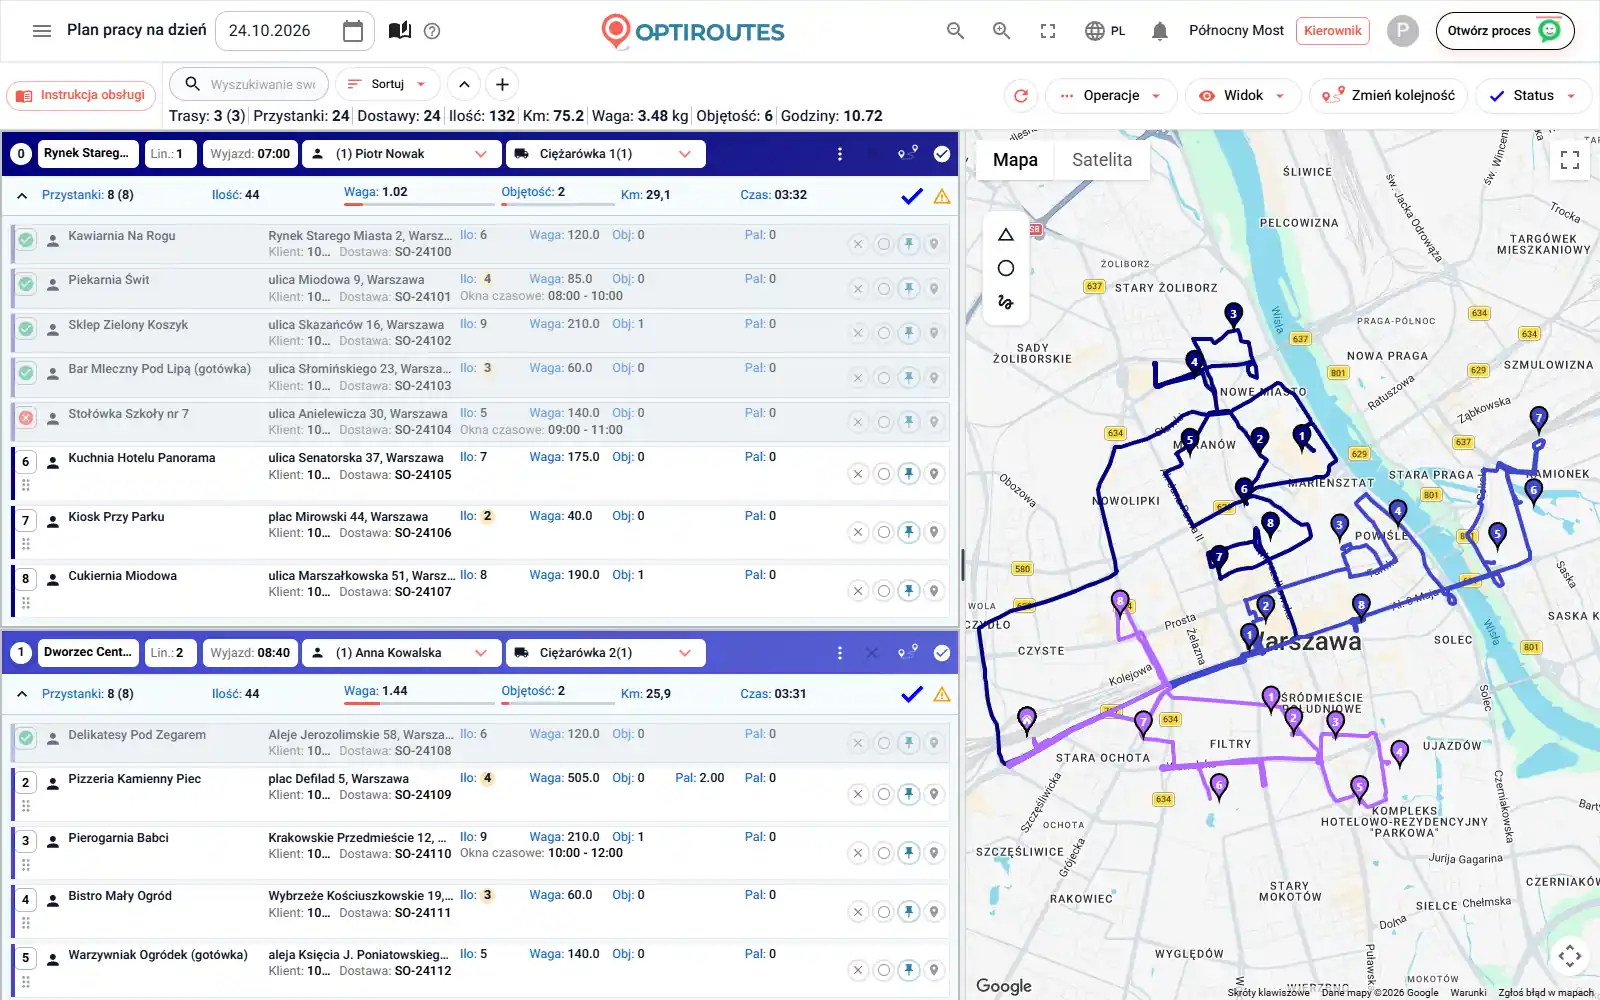Switch map to Mapa view
This screenshot has width=1600, height=1000.
1015,160
